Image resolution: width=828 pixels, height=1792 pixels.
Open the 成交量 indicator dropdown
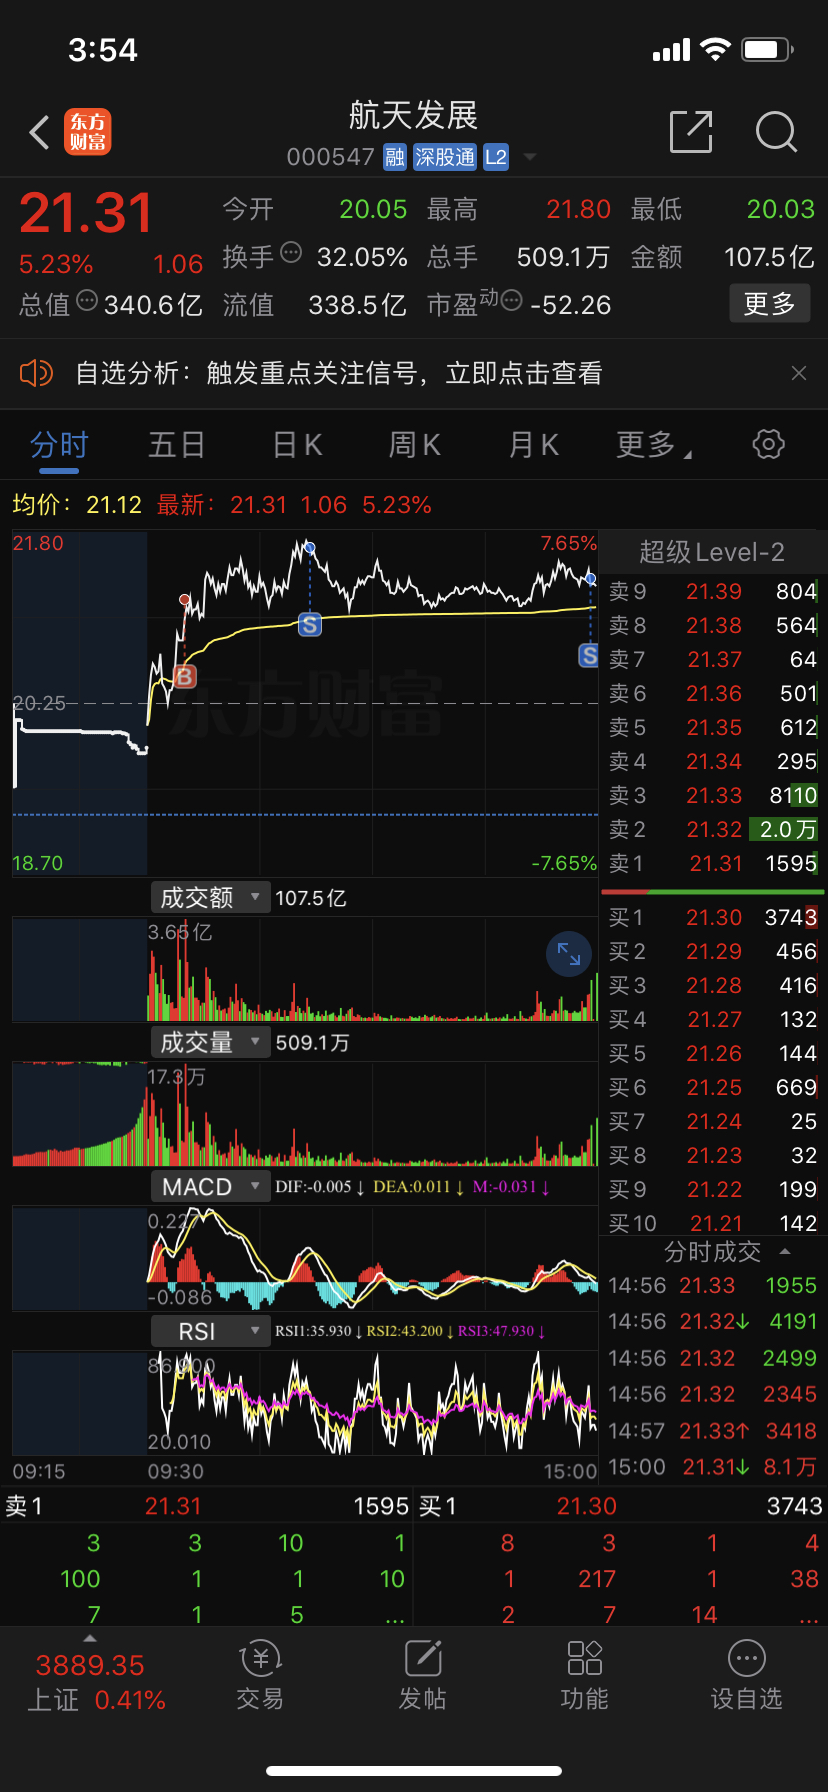[x=210, y=1043]
